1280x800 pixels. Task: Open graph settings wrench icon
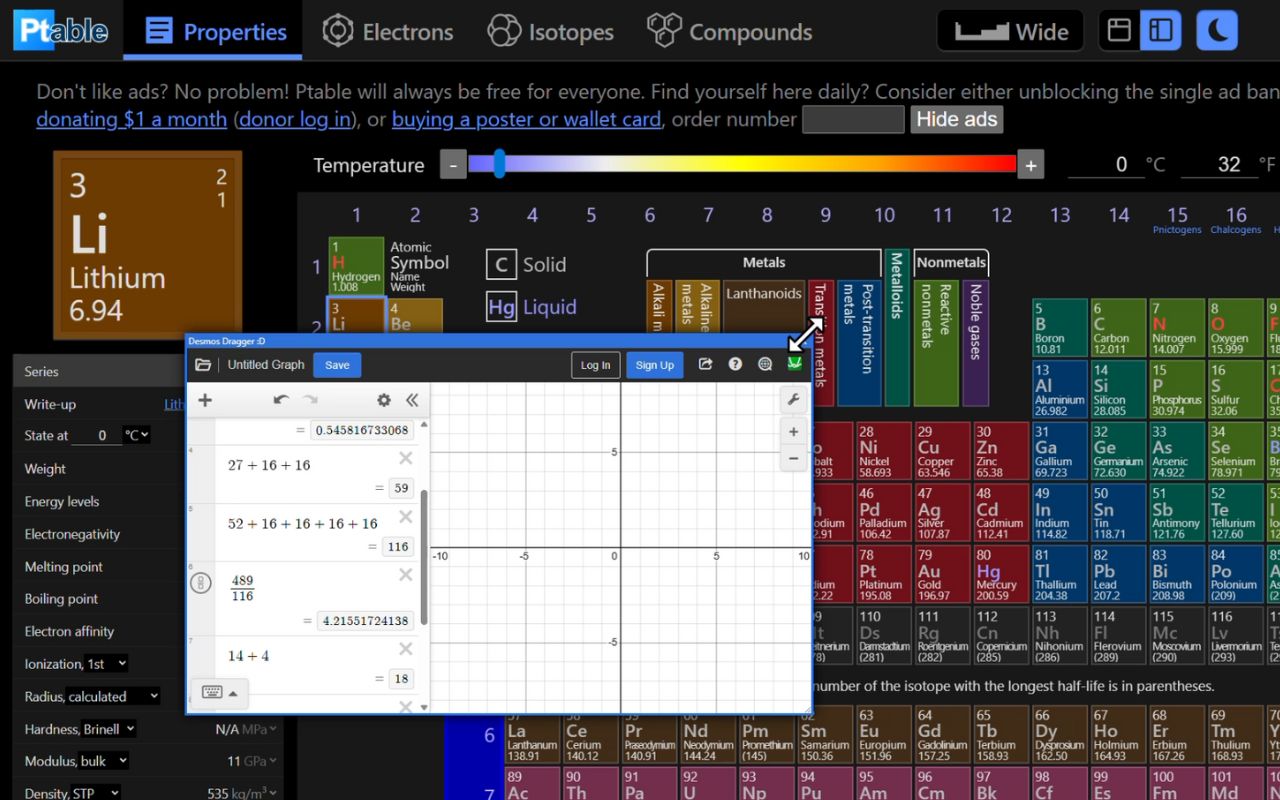pyautogui.click(x=793, y=400)
